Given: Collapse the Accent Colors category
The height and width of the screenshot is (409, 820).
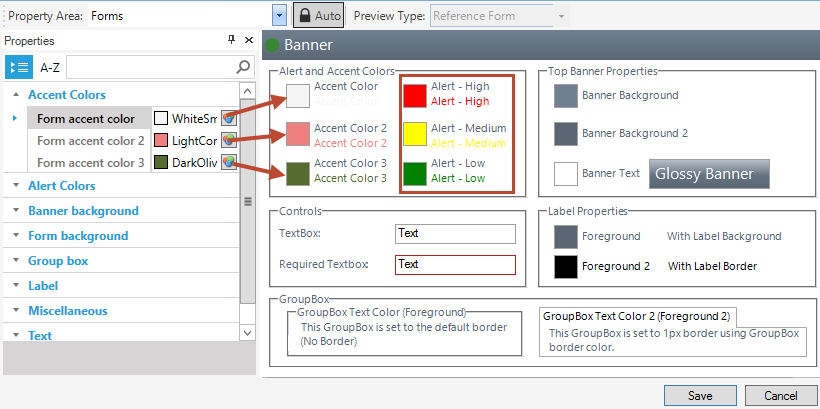Looking at the screenshot, I should coord(16,95).
